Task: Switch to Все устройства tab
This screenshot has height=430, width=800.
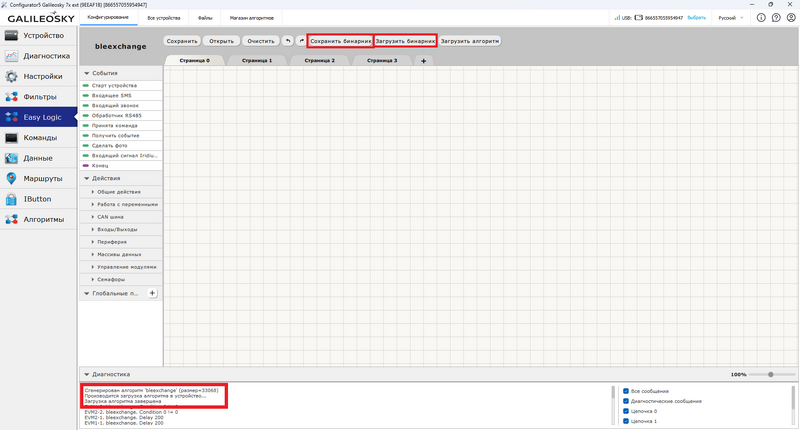Action: (164, 18)
